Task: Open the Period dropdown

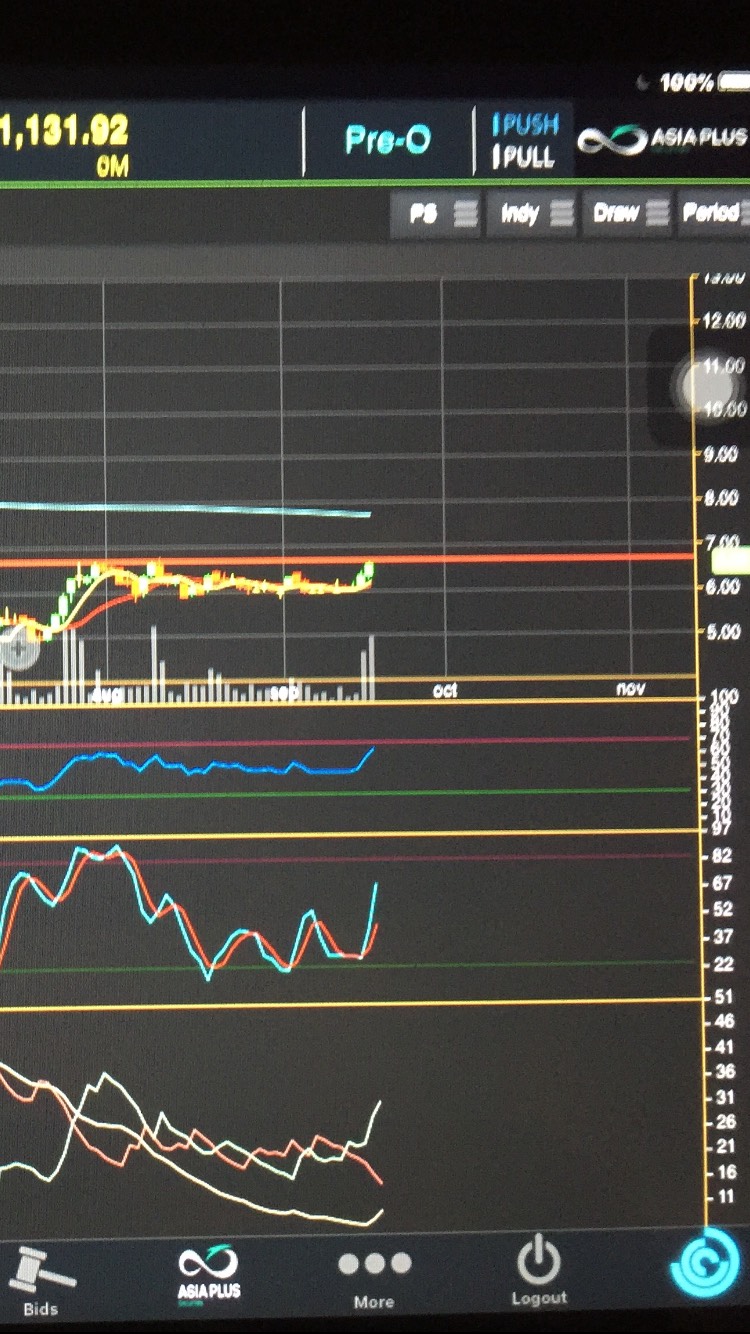Action: pyautogui.click(x=712, y=212)
